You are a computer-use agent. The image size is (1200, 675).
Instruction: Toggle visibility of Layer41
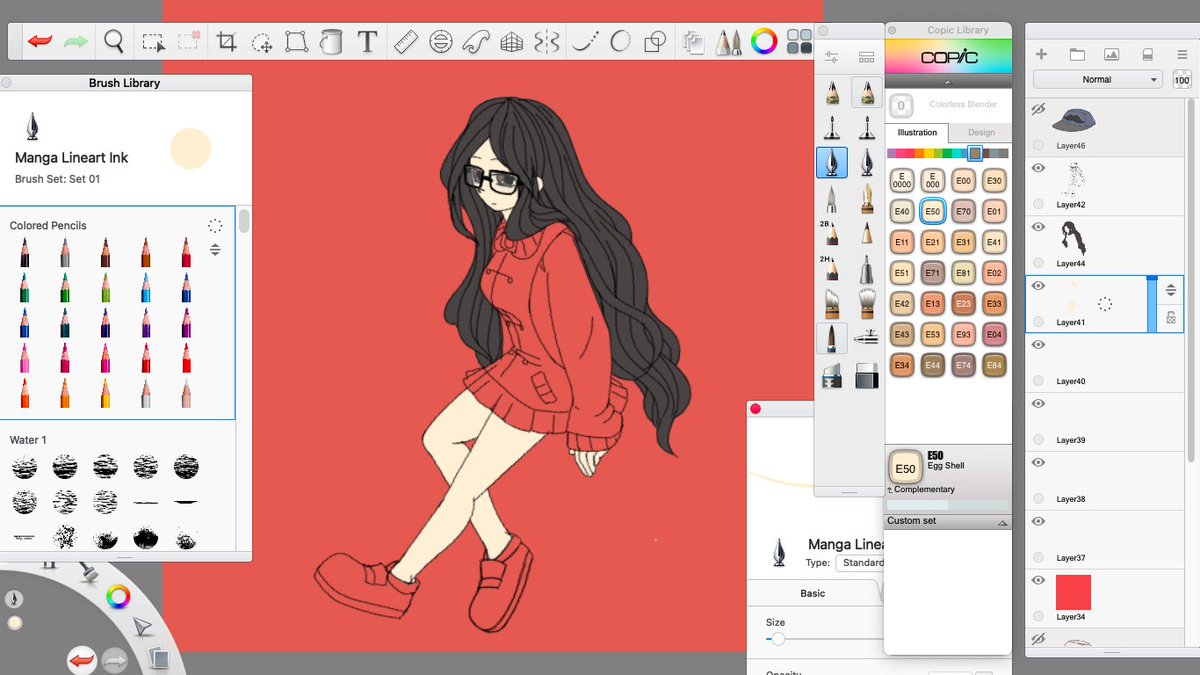pyautogui.click(x=1038, y=286)
